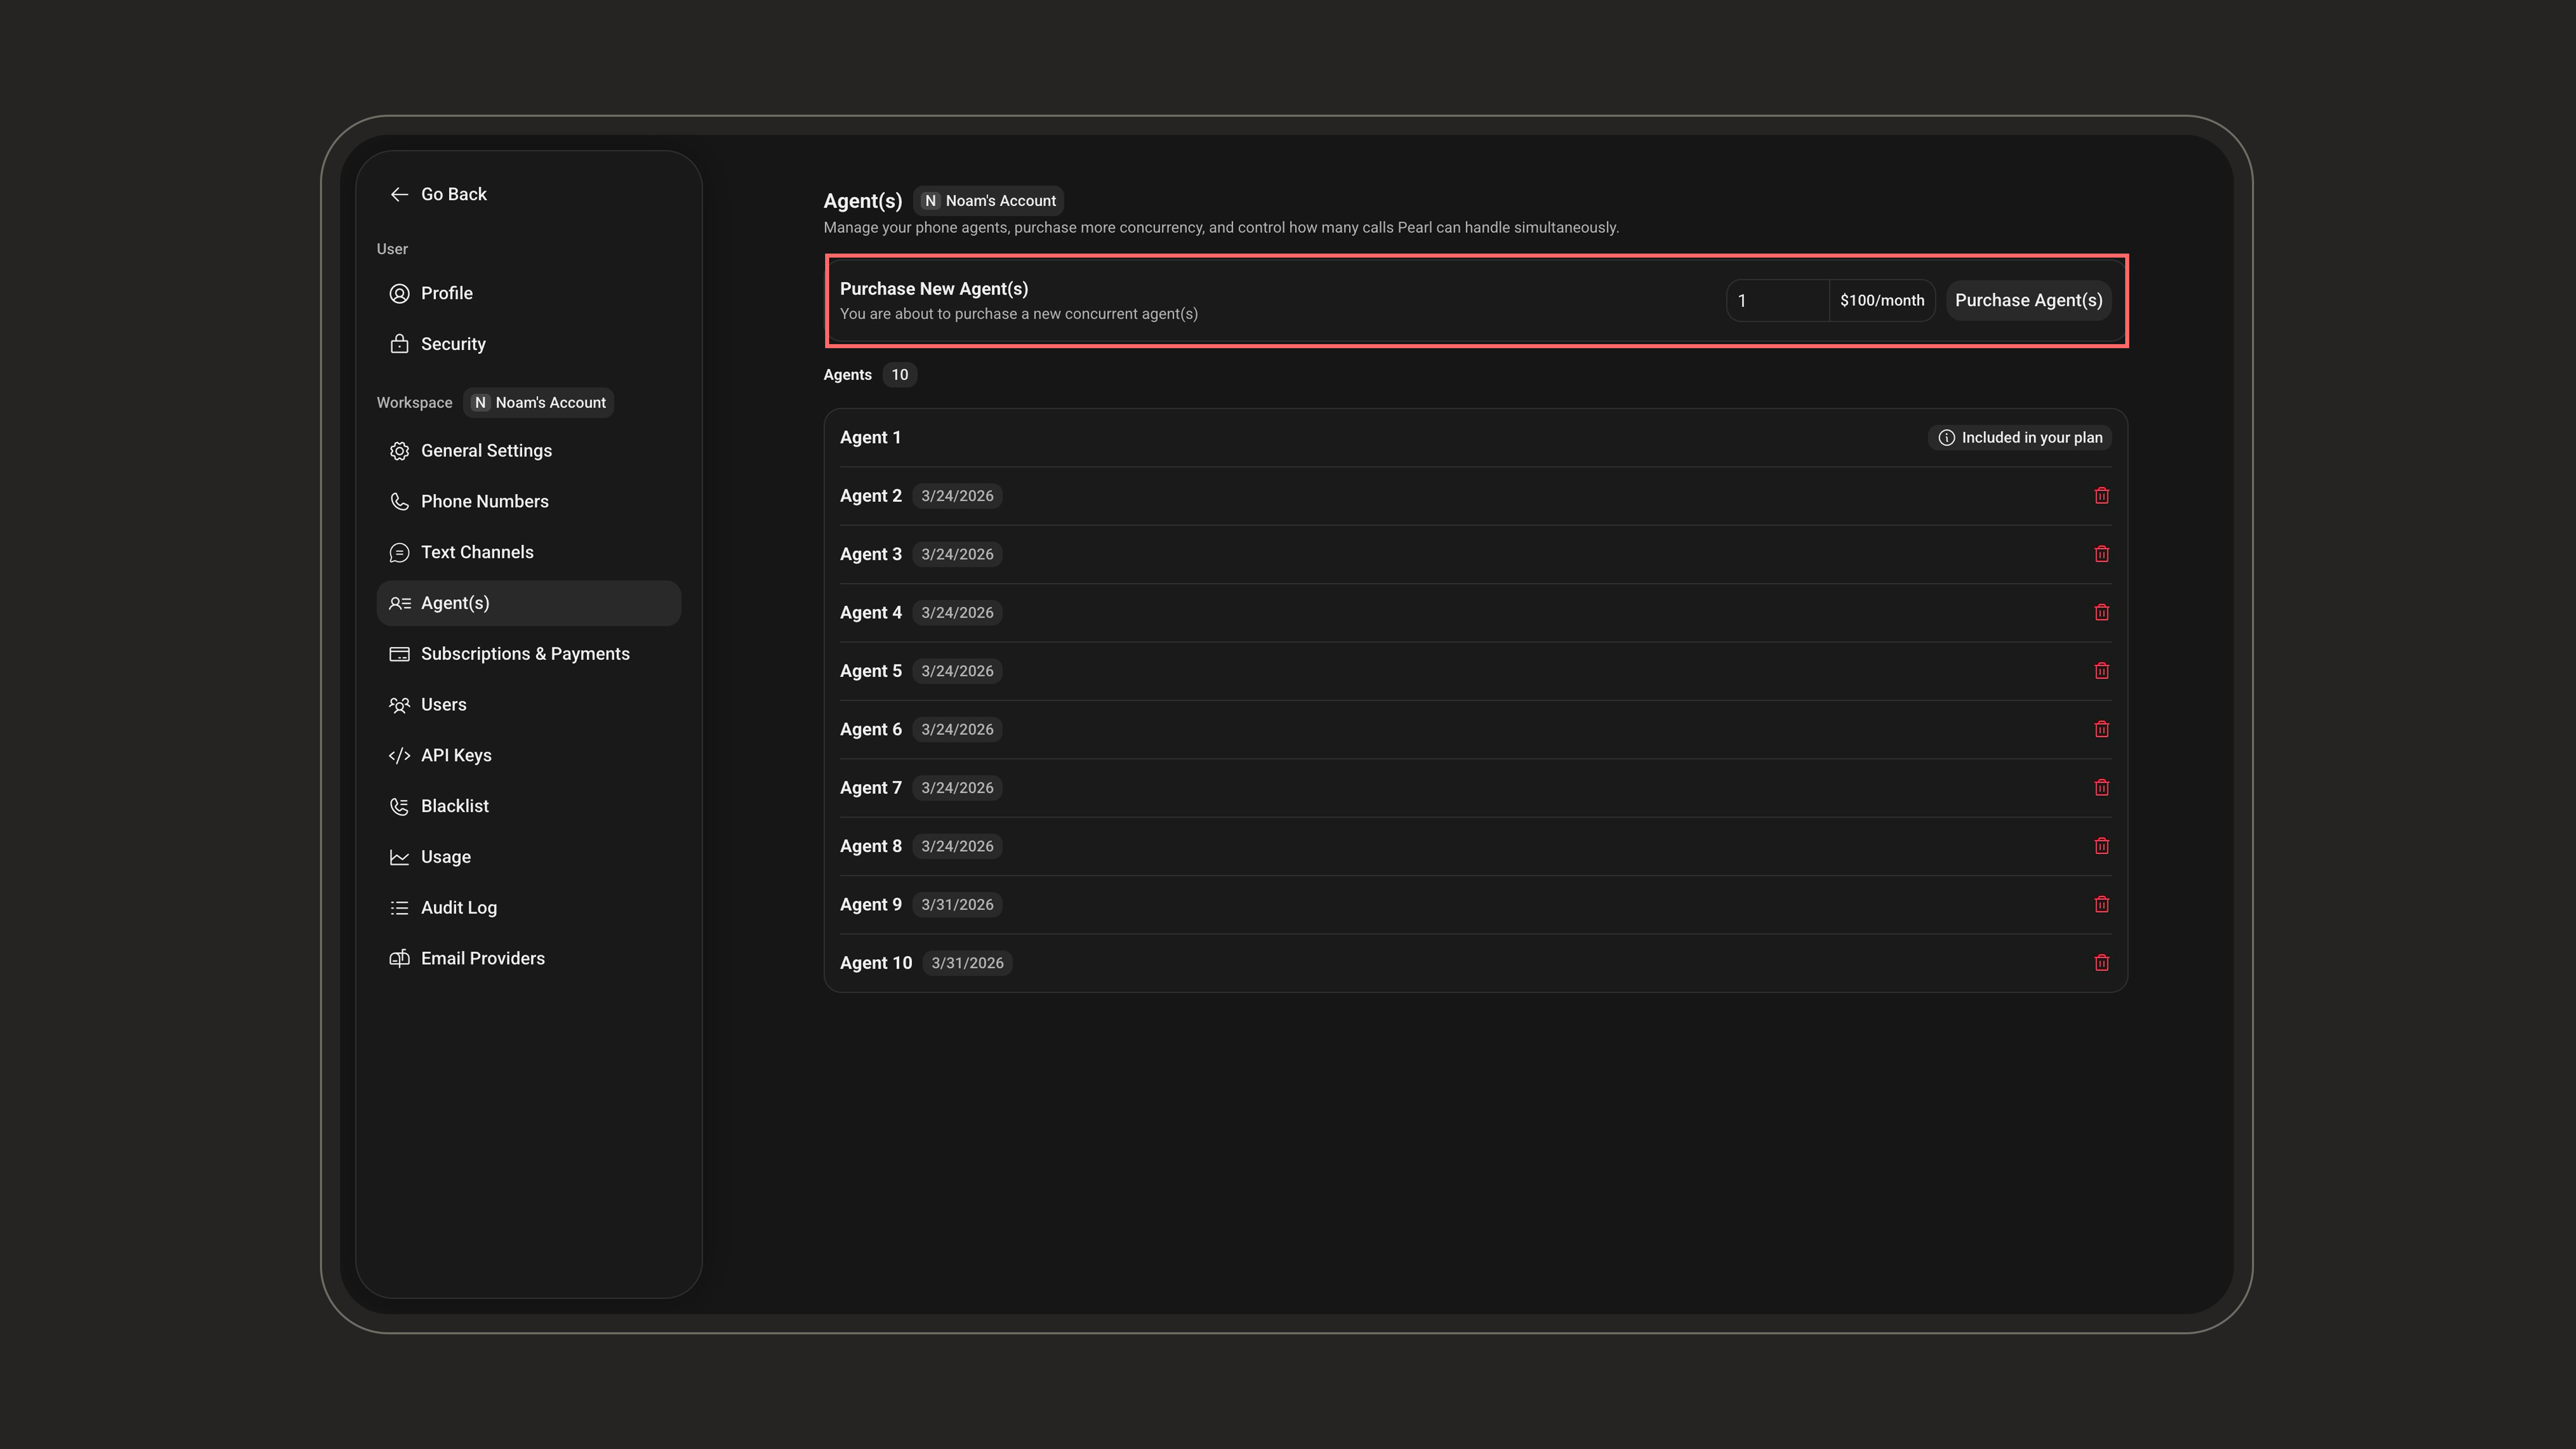Open Subscriptions & Payments
Viewport: 2576px width, 1449px height.
528,654
